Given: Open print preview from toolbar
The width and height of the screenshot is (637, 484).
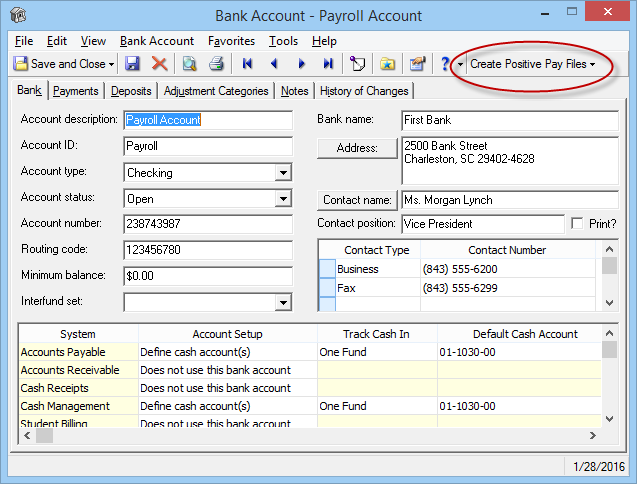Looking at the screenshot, I should [x=190, y=64].
